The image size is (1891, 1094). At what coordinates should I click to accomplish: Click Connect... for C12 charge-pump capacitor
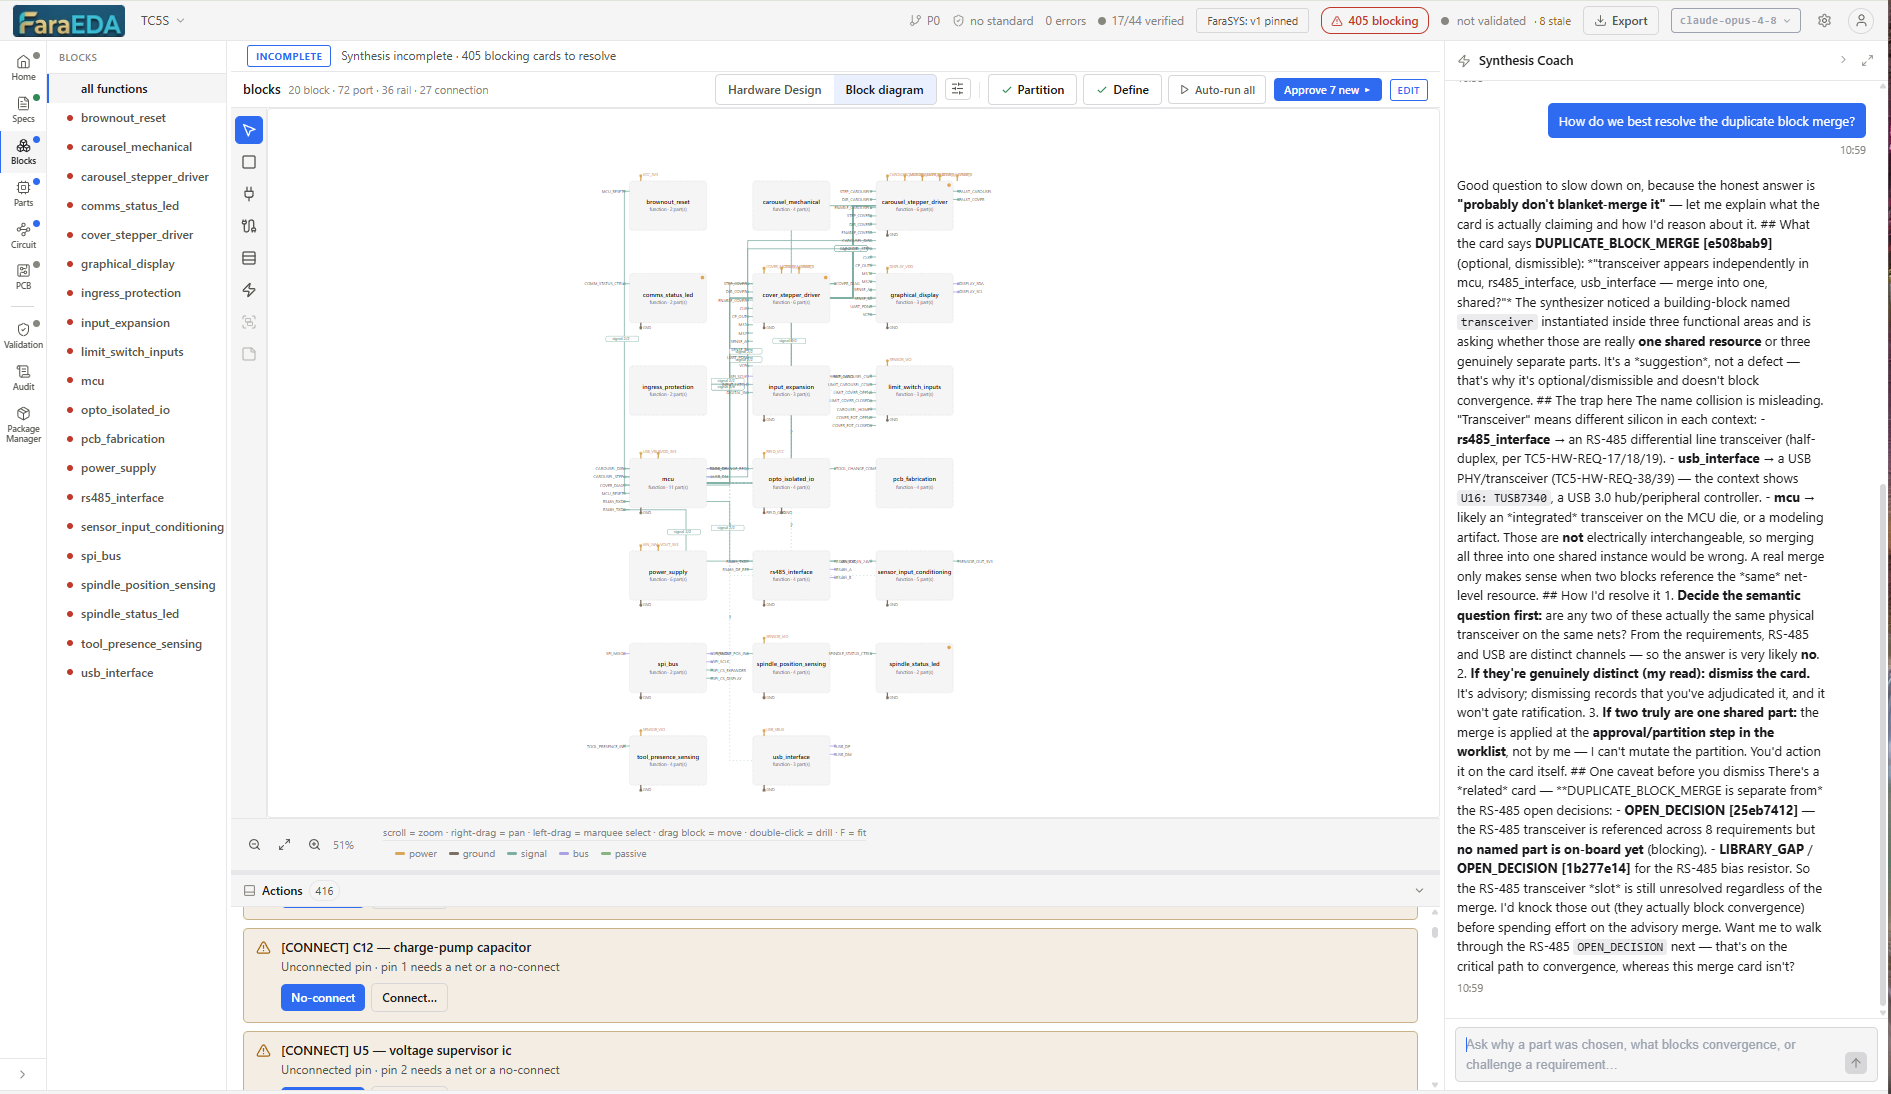click(409, 998)
